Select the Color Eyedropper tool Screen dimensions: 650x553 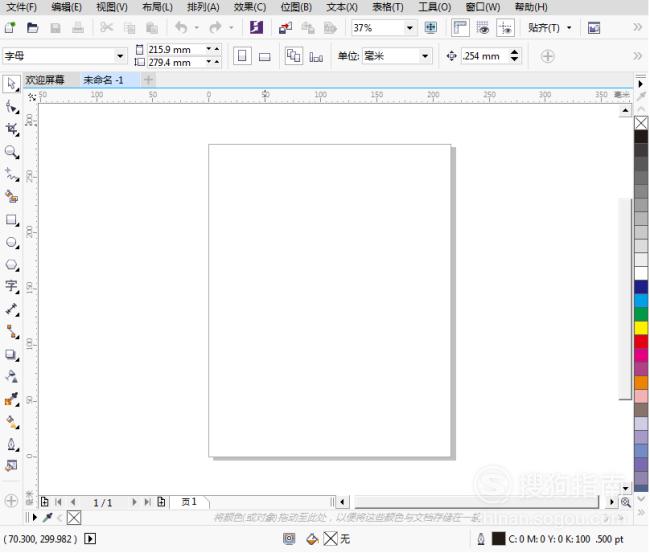tap(12, 400)
